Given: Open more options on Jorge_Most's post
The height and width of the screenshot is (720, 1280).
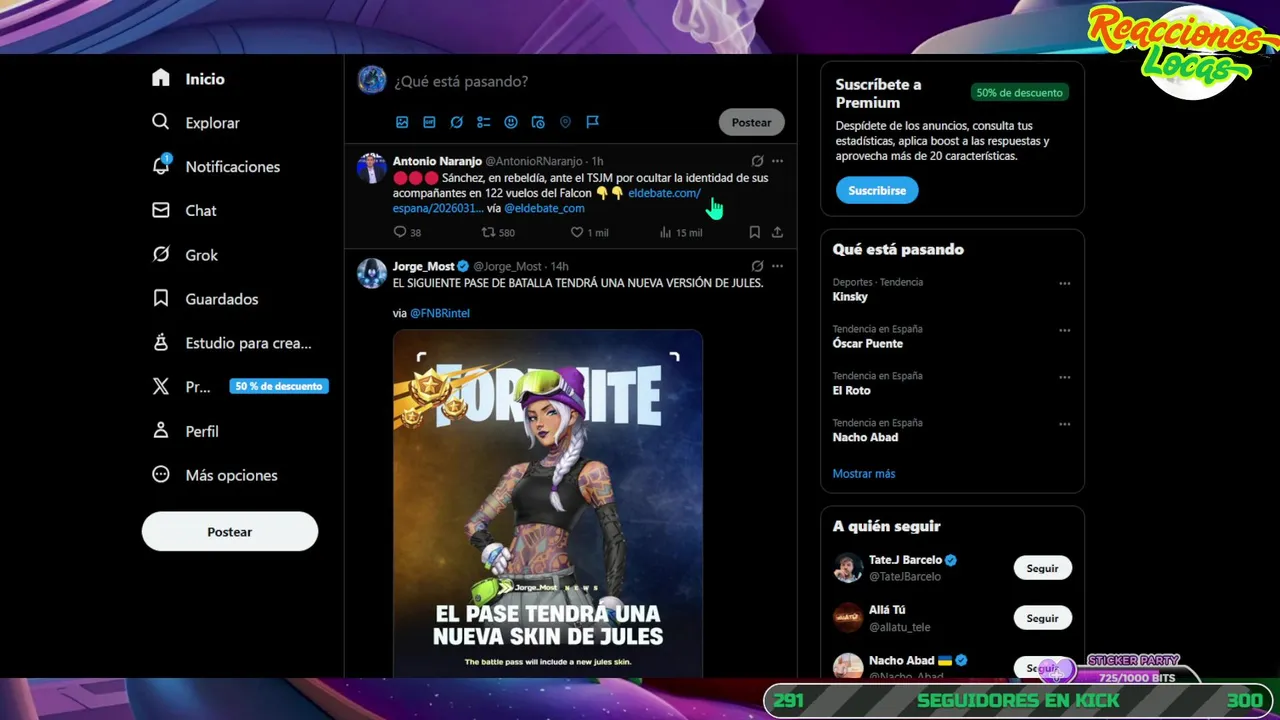Looking at the screenshot, I should coord(777,266).
